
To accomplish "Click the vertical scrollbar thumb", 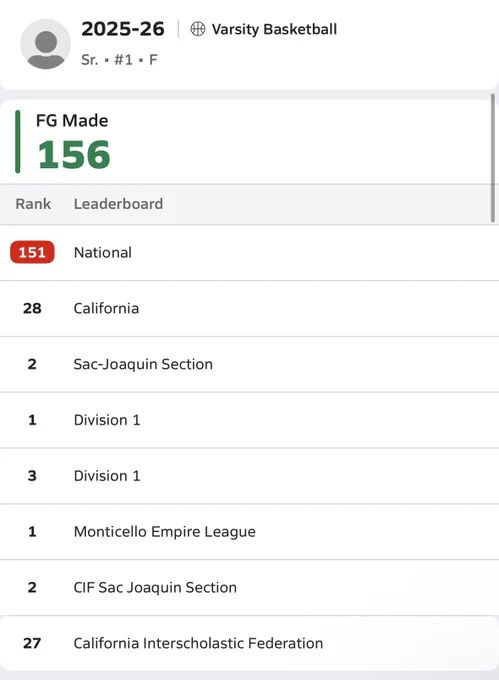I will 493,158.
